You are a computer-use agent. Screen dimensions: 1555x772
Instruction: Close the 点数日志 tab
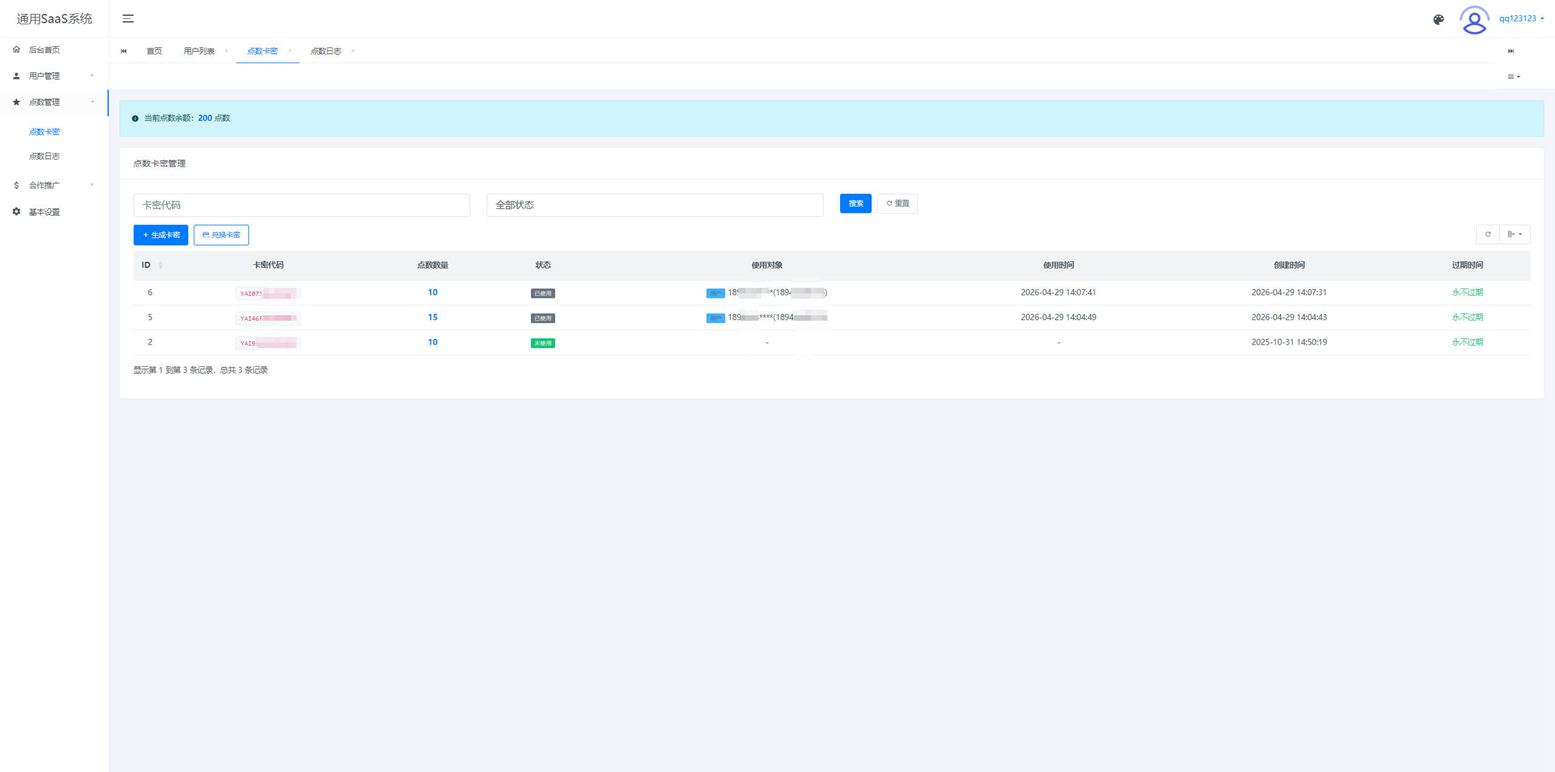(x=353, y=51)
